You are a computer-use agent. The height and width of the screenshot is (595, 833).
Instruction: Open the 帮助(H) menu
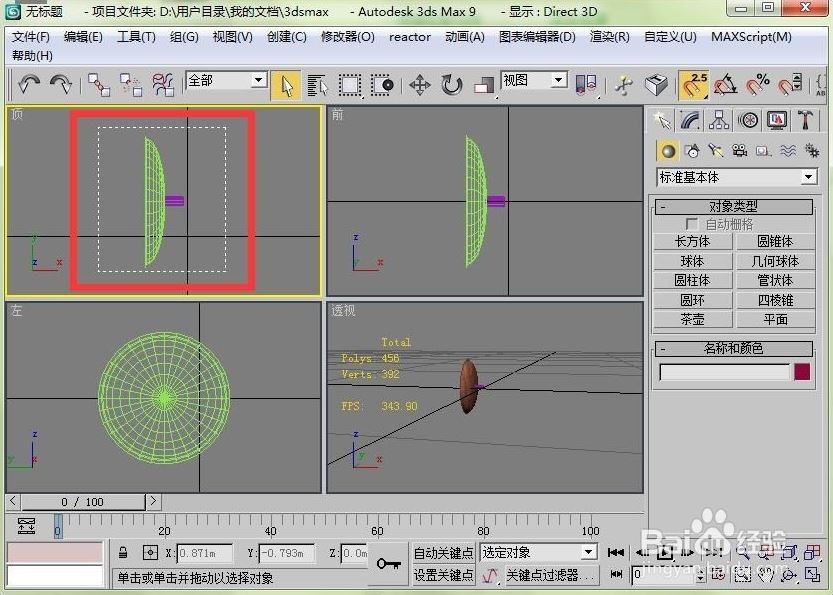[32, 55]
